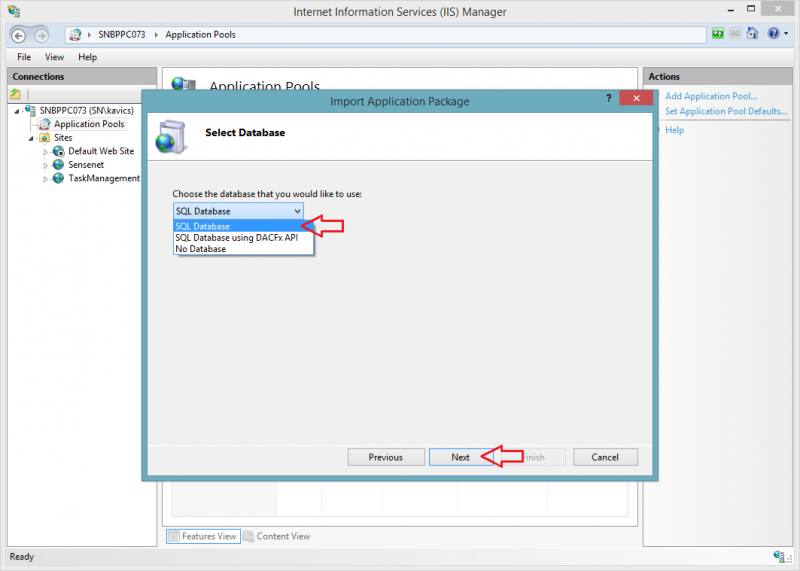Close the Import Application Package dialog
The width and height of the screenshot is (800, 571).
[x=636, y=98]
